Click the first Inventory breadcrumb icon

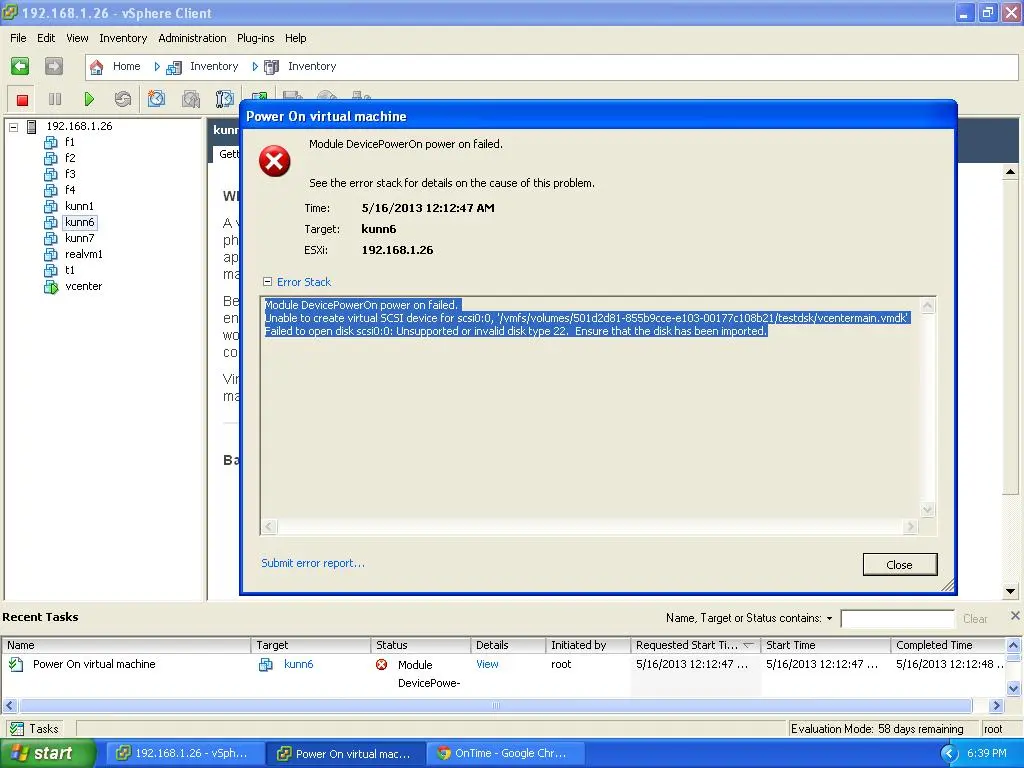tap(174, 67)
